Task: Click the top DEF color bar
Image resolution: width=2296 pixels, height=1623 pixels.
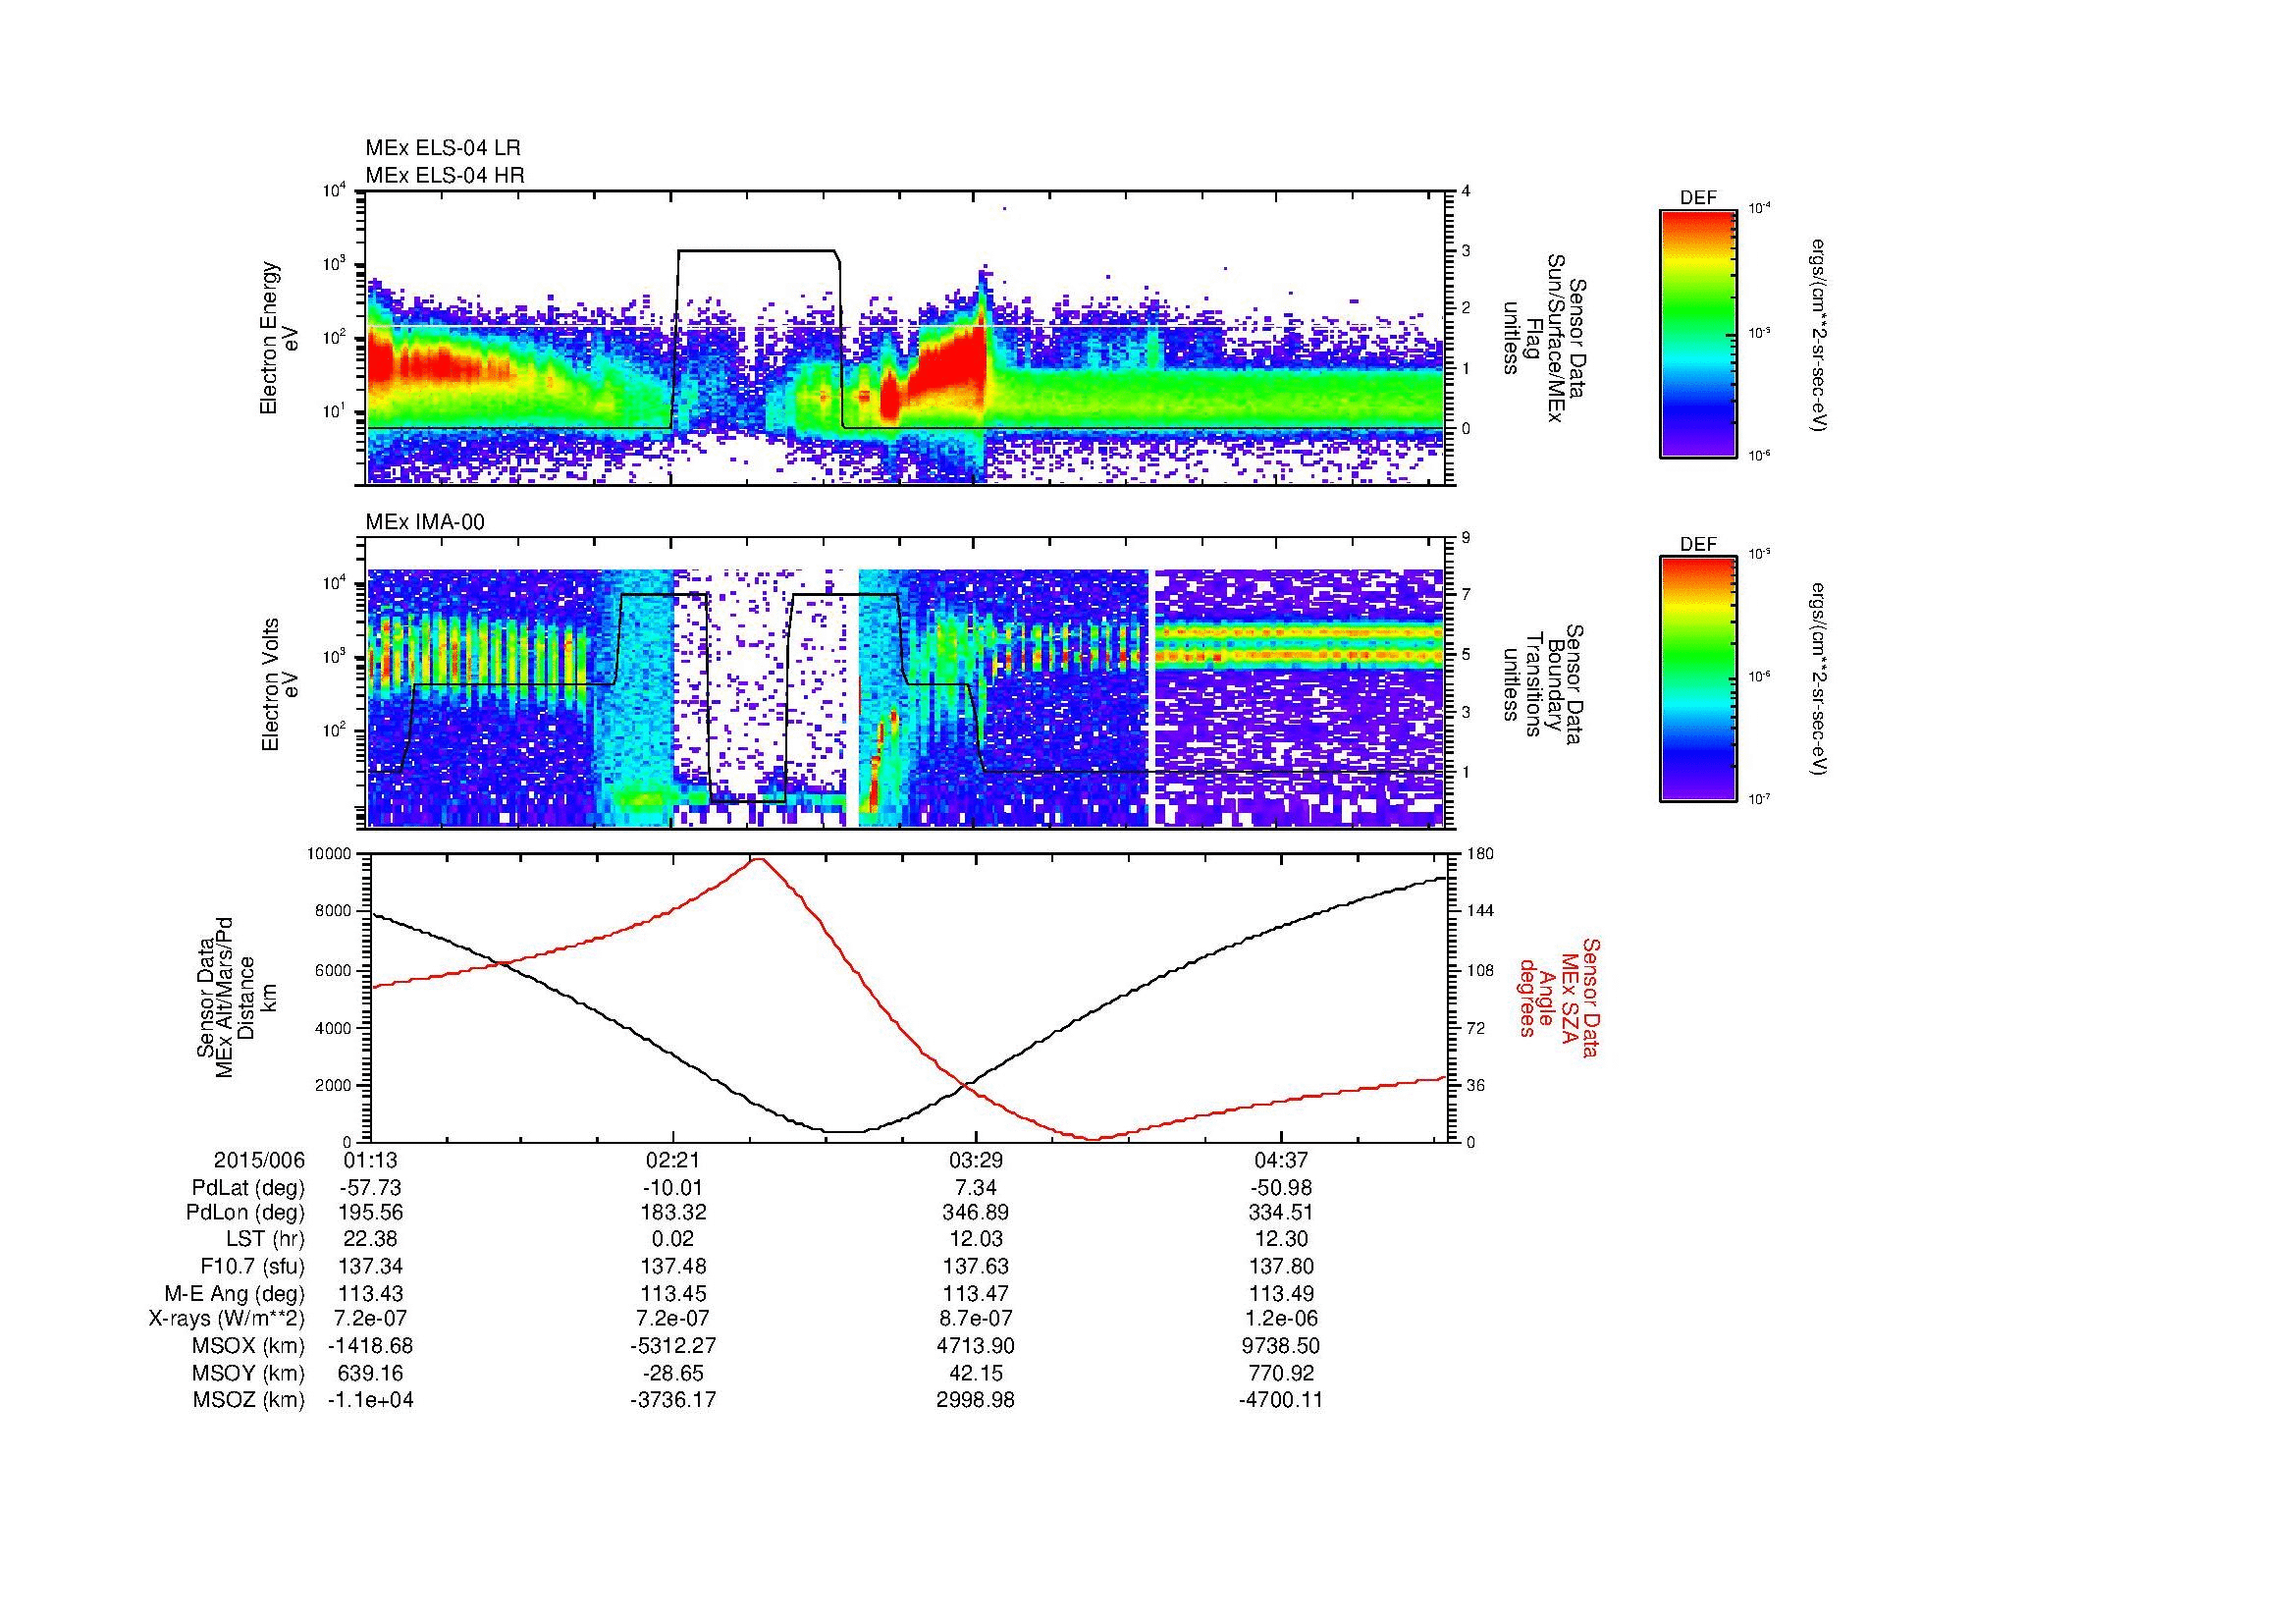Action: 1697,332
